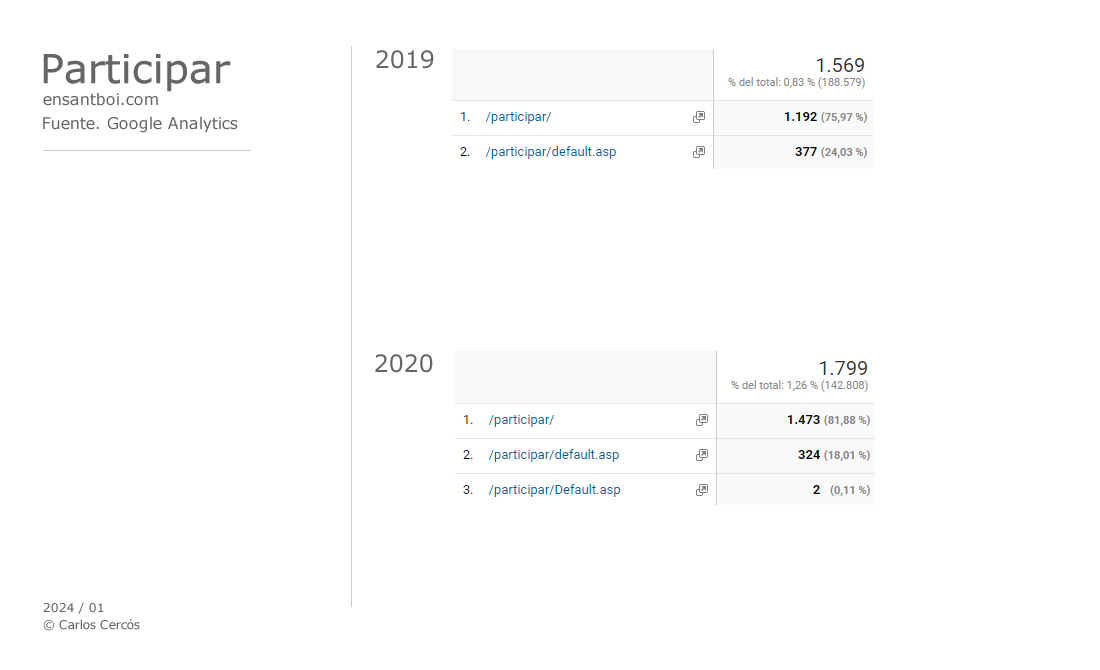Click the 1.569 total for 2019
This screenshot has height=670, width=1100.
840,65
